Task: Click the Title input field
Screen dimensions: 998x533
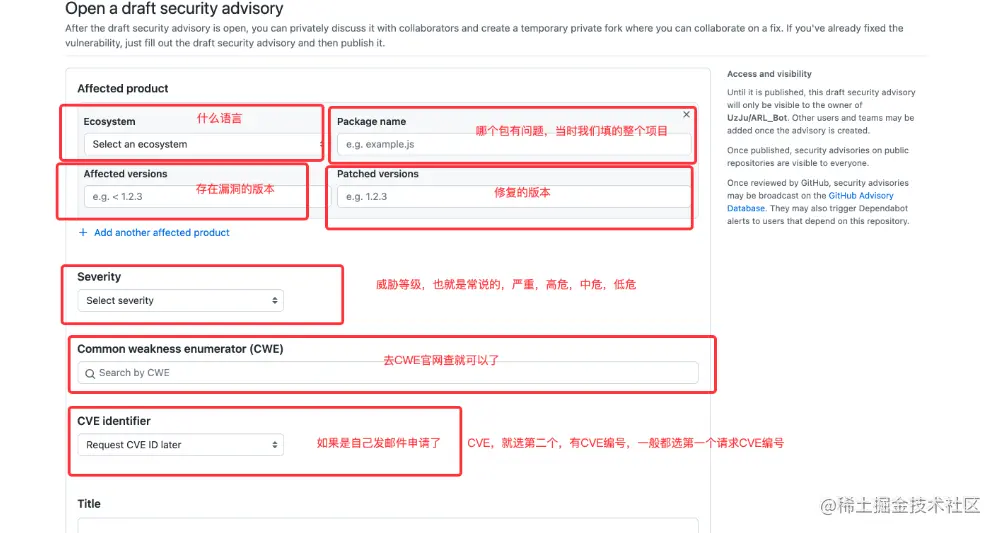Action: point(388,525)
